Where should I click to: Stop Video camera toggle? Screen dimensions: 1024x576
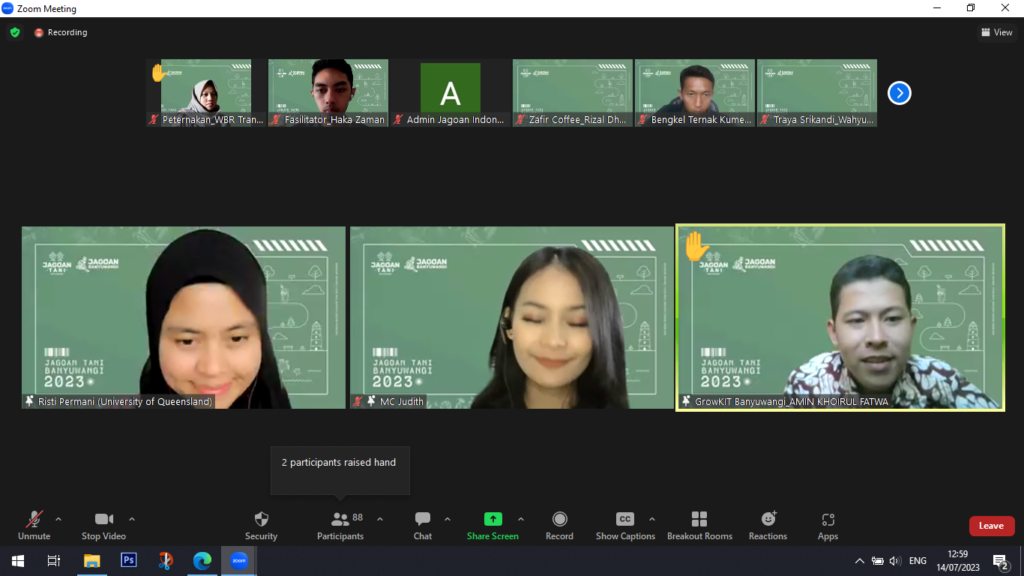point(103,524)
